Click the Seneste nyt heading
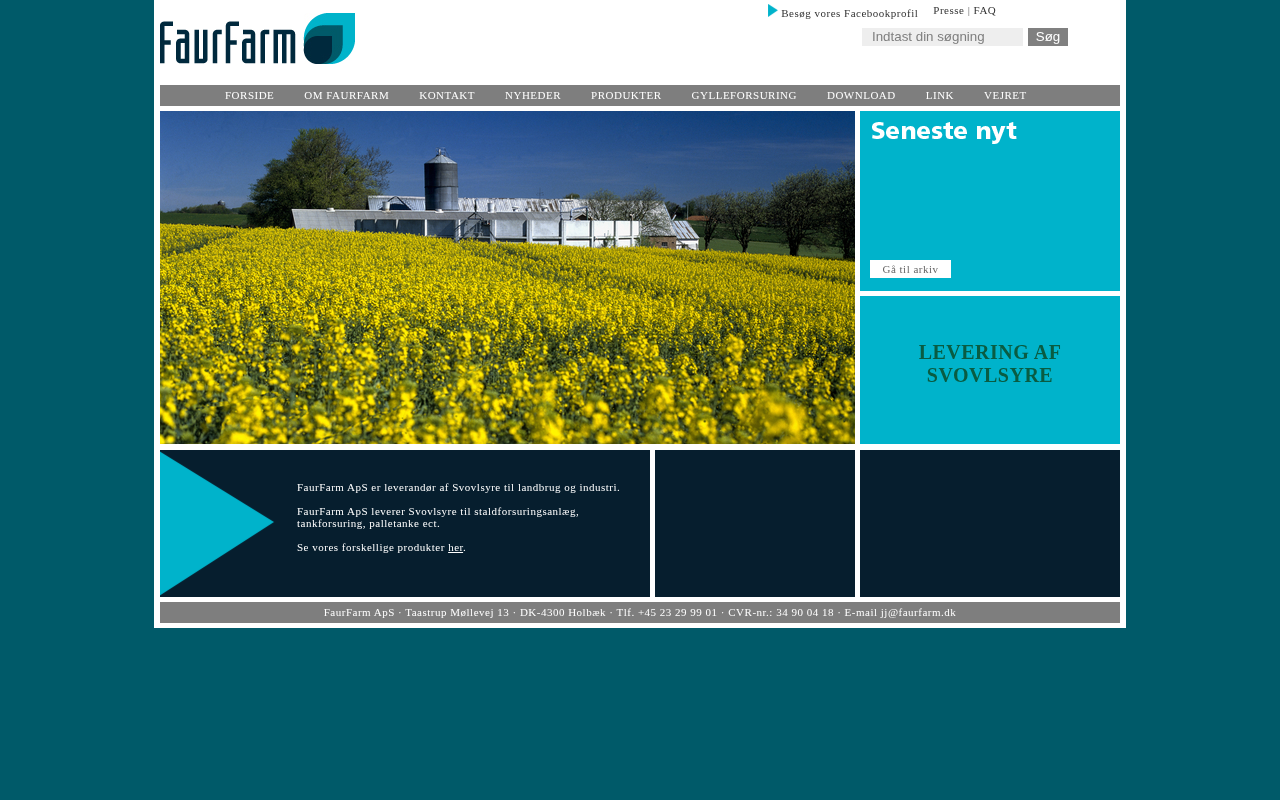 944,131
